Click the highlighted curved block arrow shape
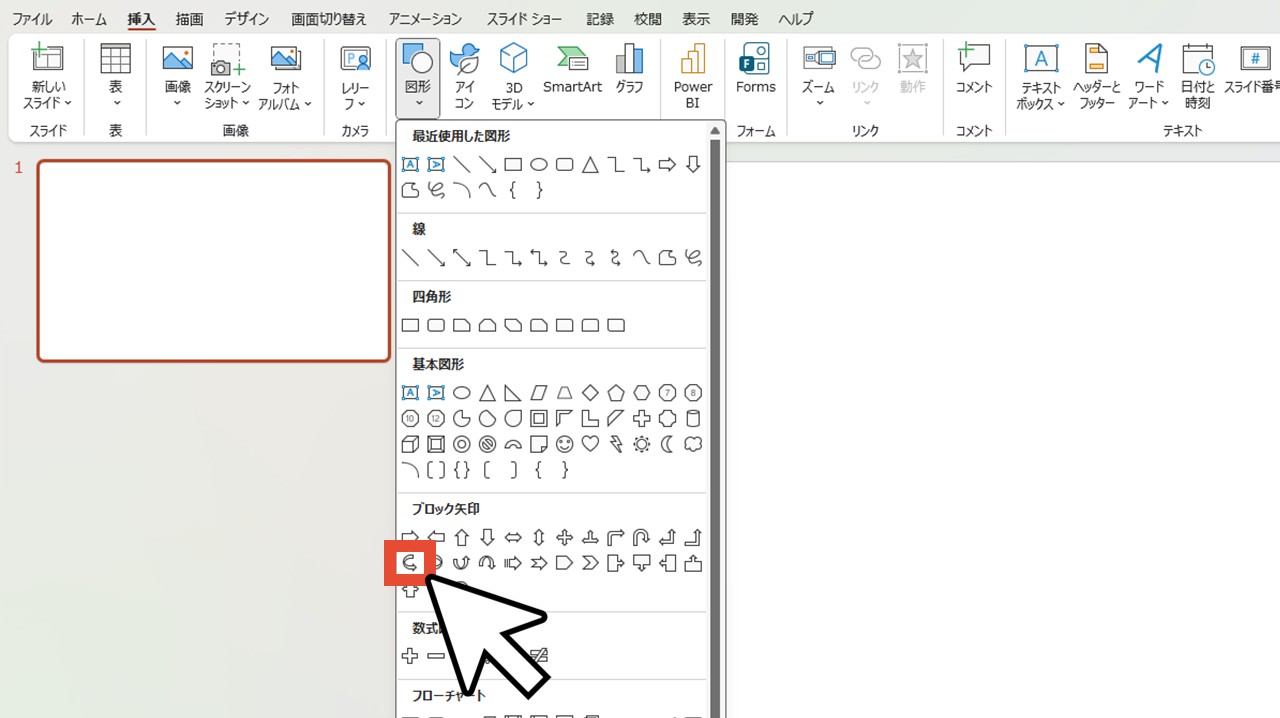This screenshot has width=1280, height=718. tap(410, 563)
